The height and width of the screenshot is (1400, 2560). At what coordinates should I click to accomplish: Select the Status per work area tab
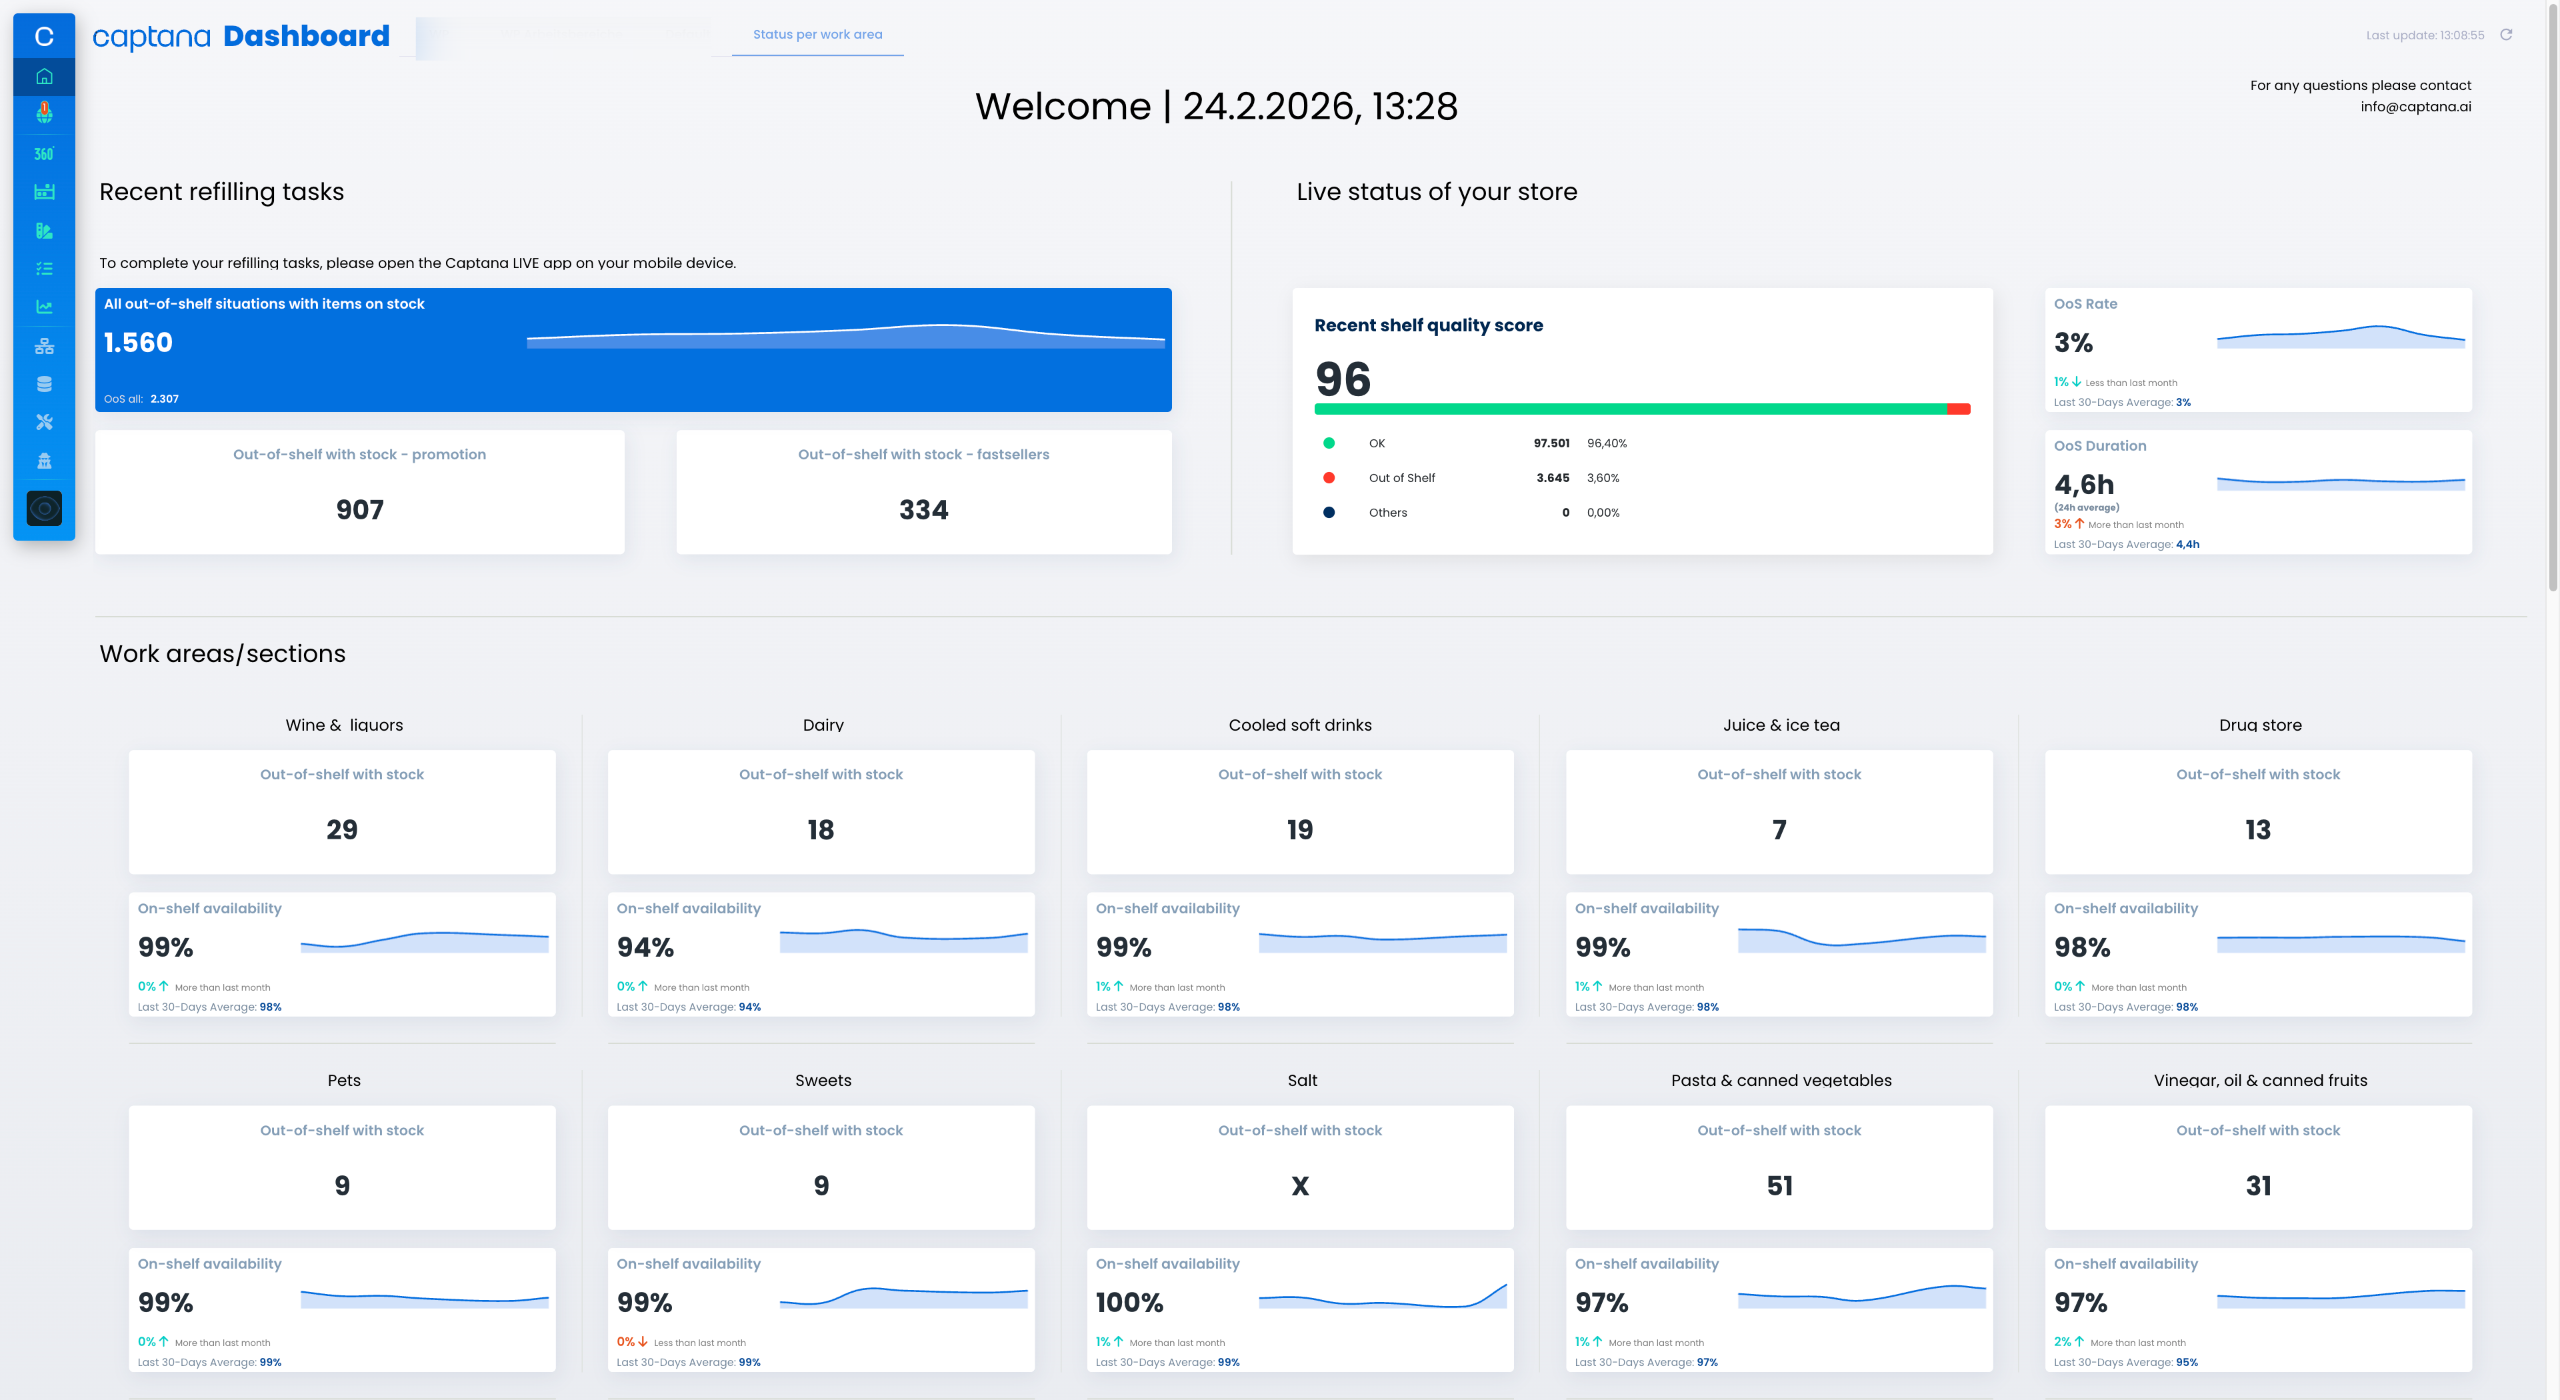[817, 34]
